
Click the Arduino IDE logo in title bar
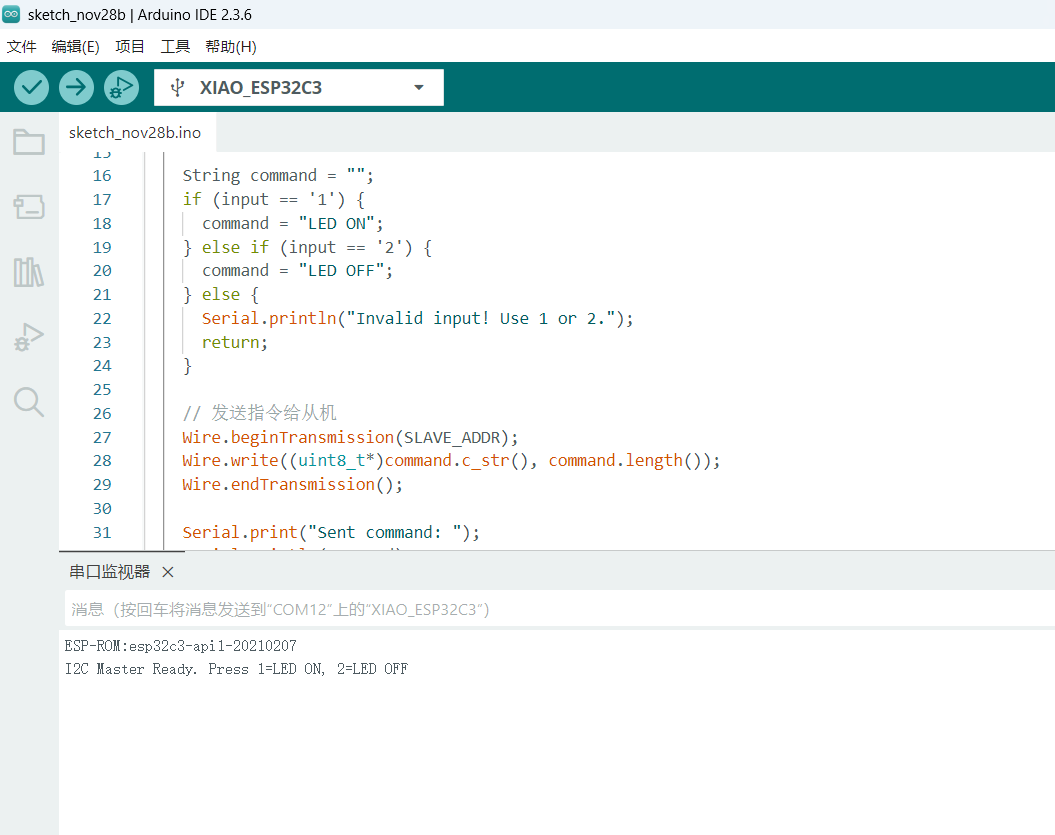click(x=11, y=14)
